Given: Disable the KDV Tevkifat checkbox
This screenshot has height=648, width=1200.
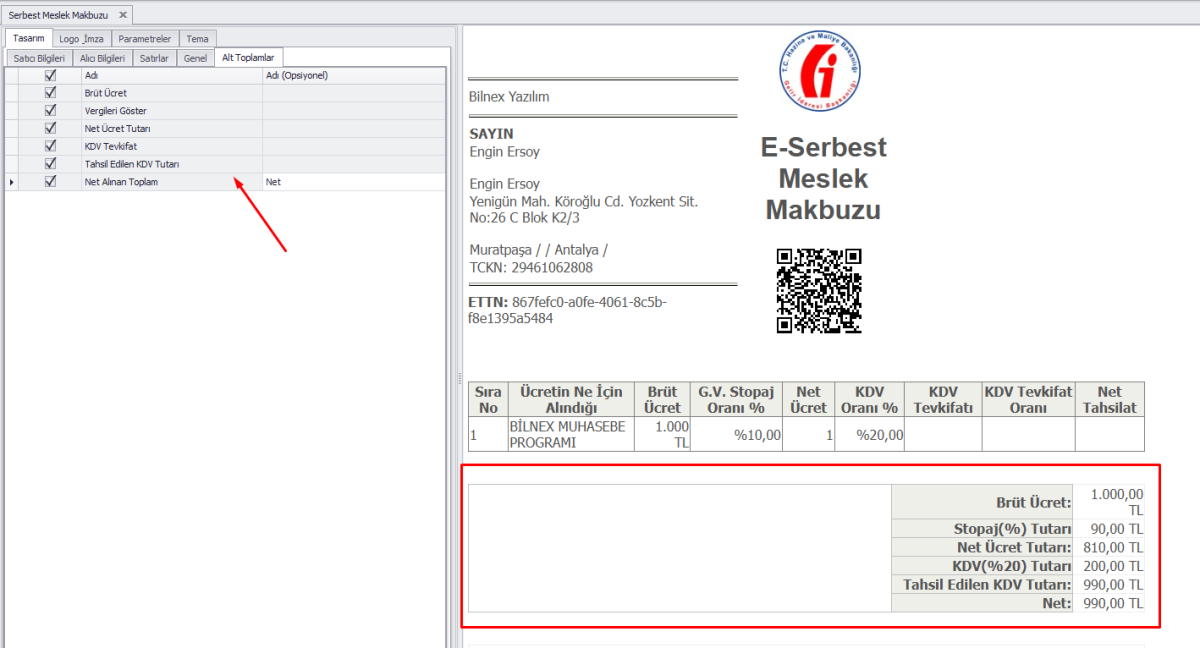Looking at the screenshot, I should click(50, 146).
